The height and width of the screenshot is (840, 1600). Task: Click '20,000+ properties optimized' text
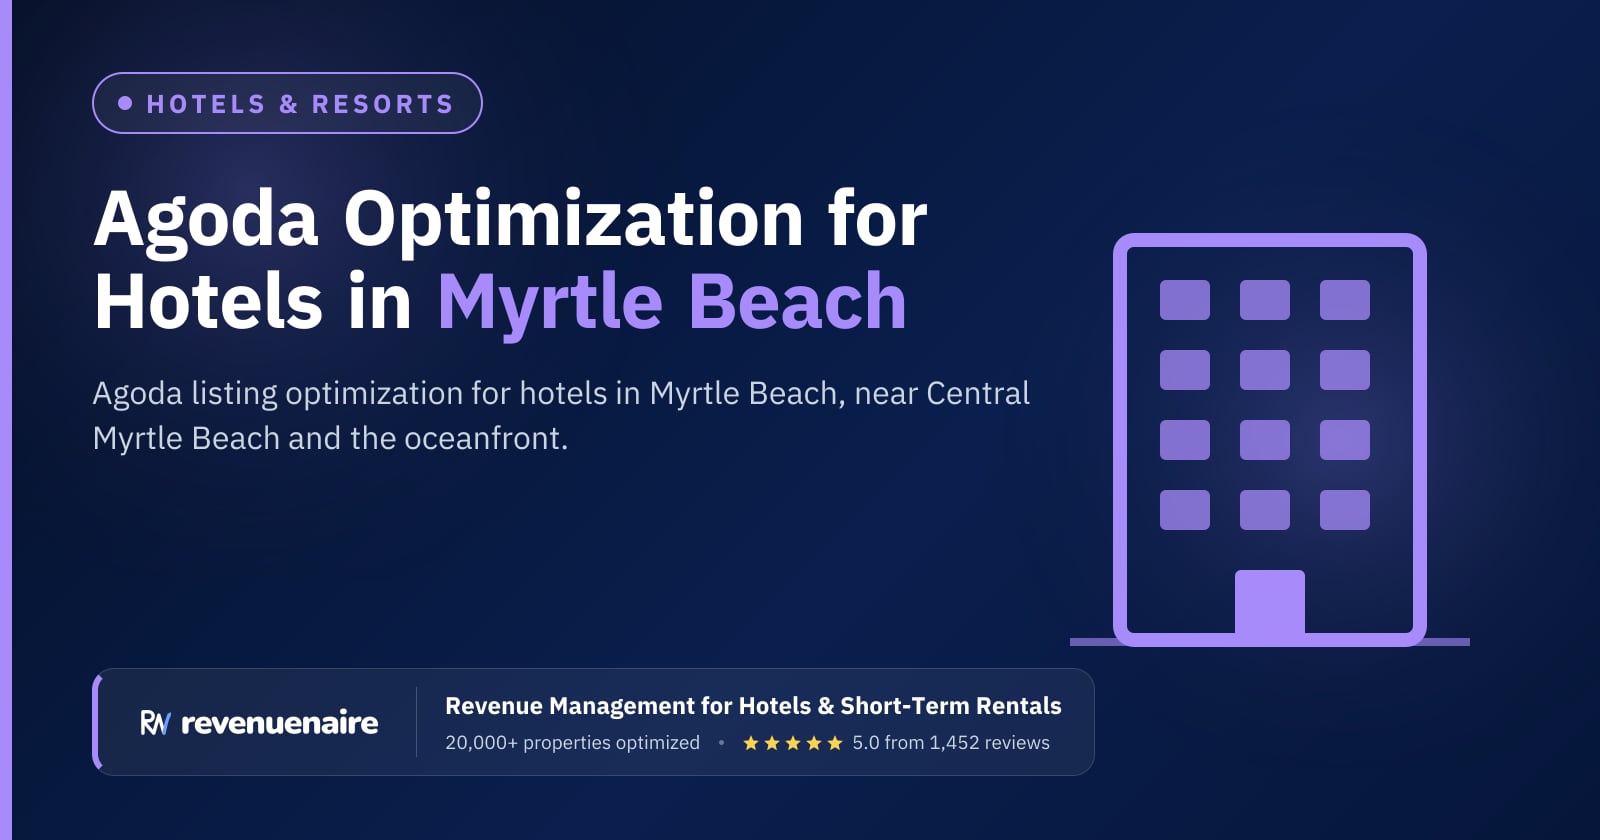point(572,743)
